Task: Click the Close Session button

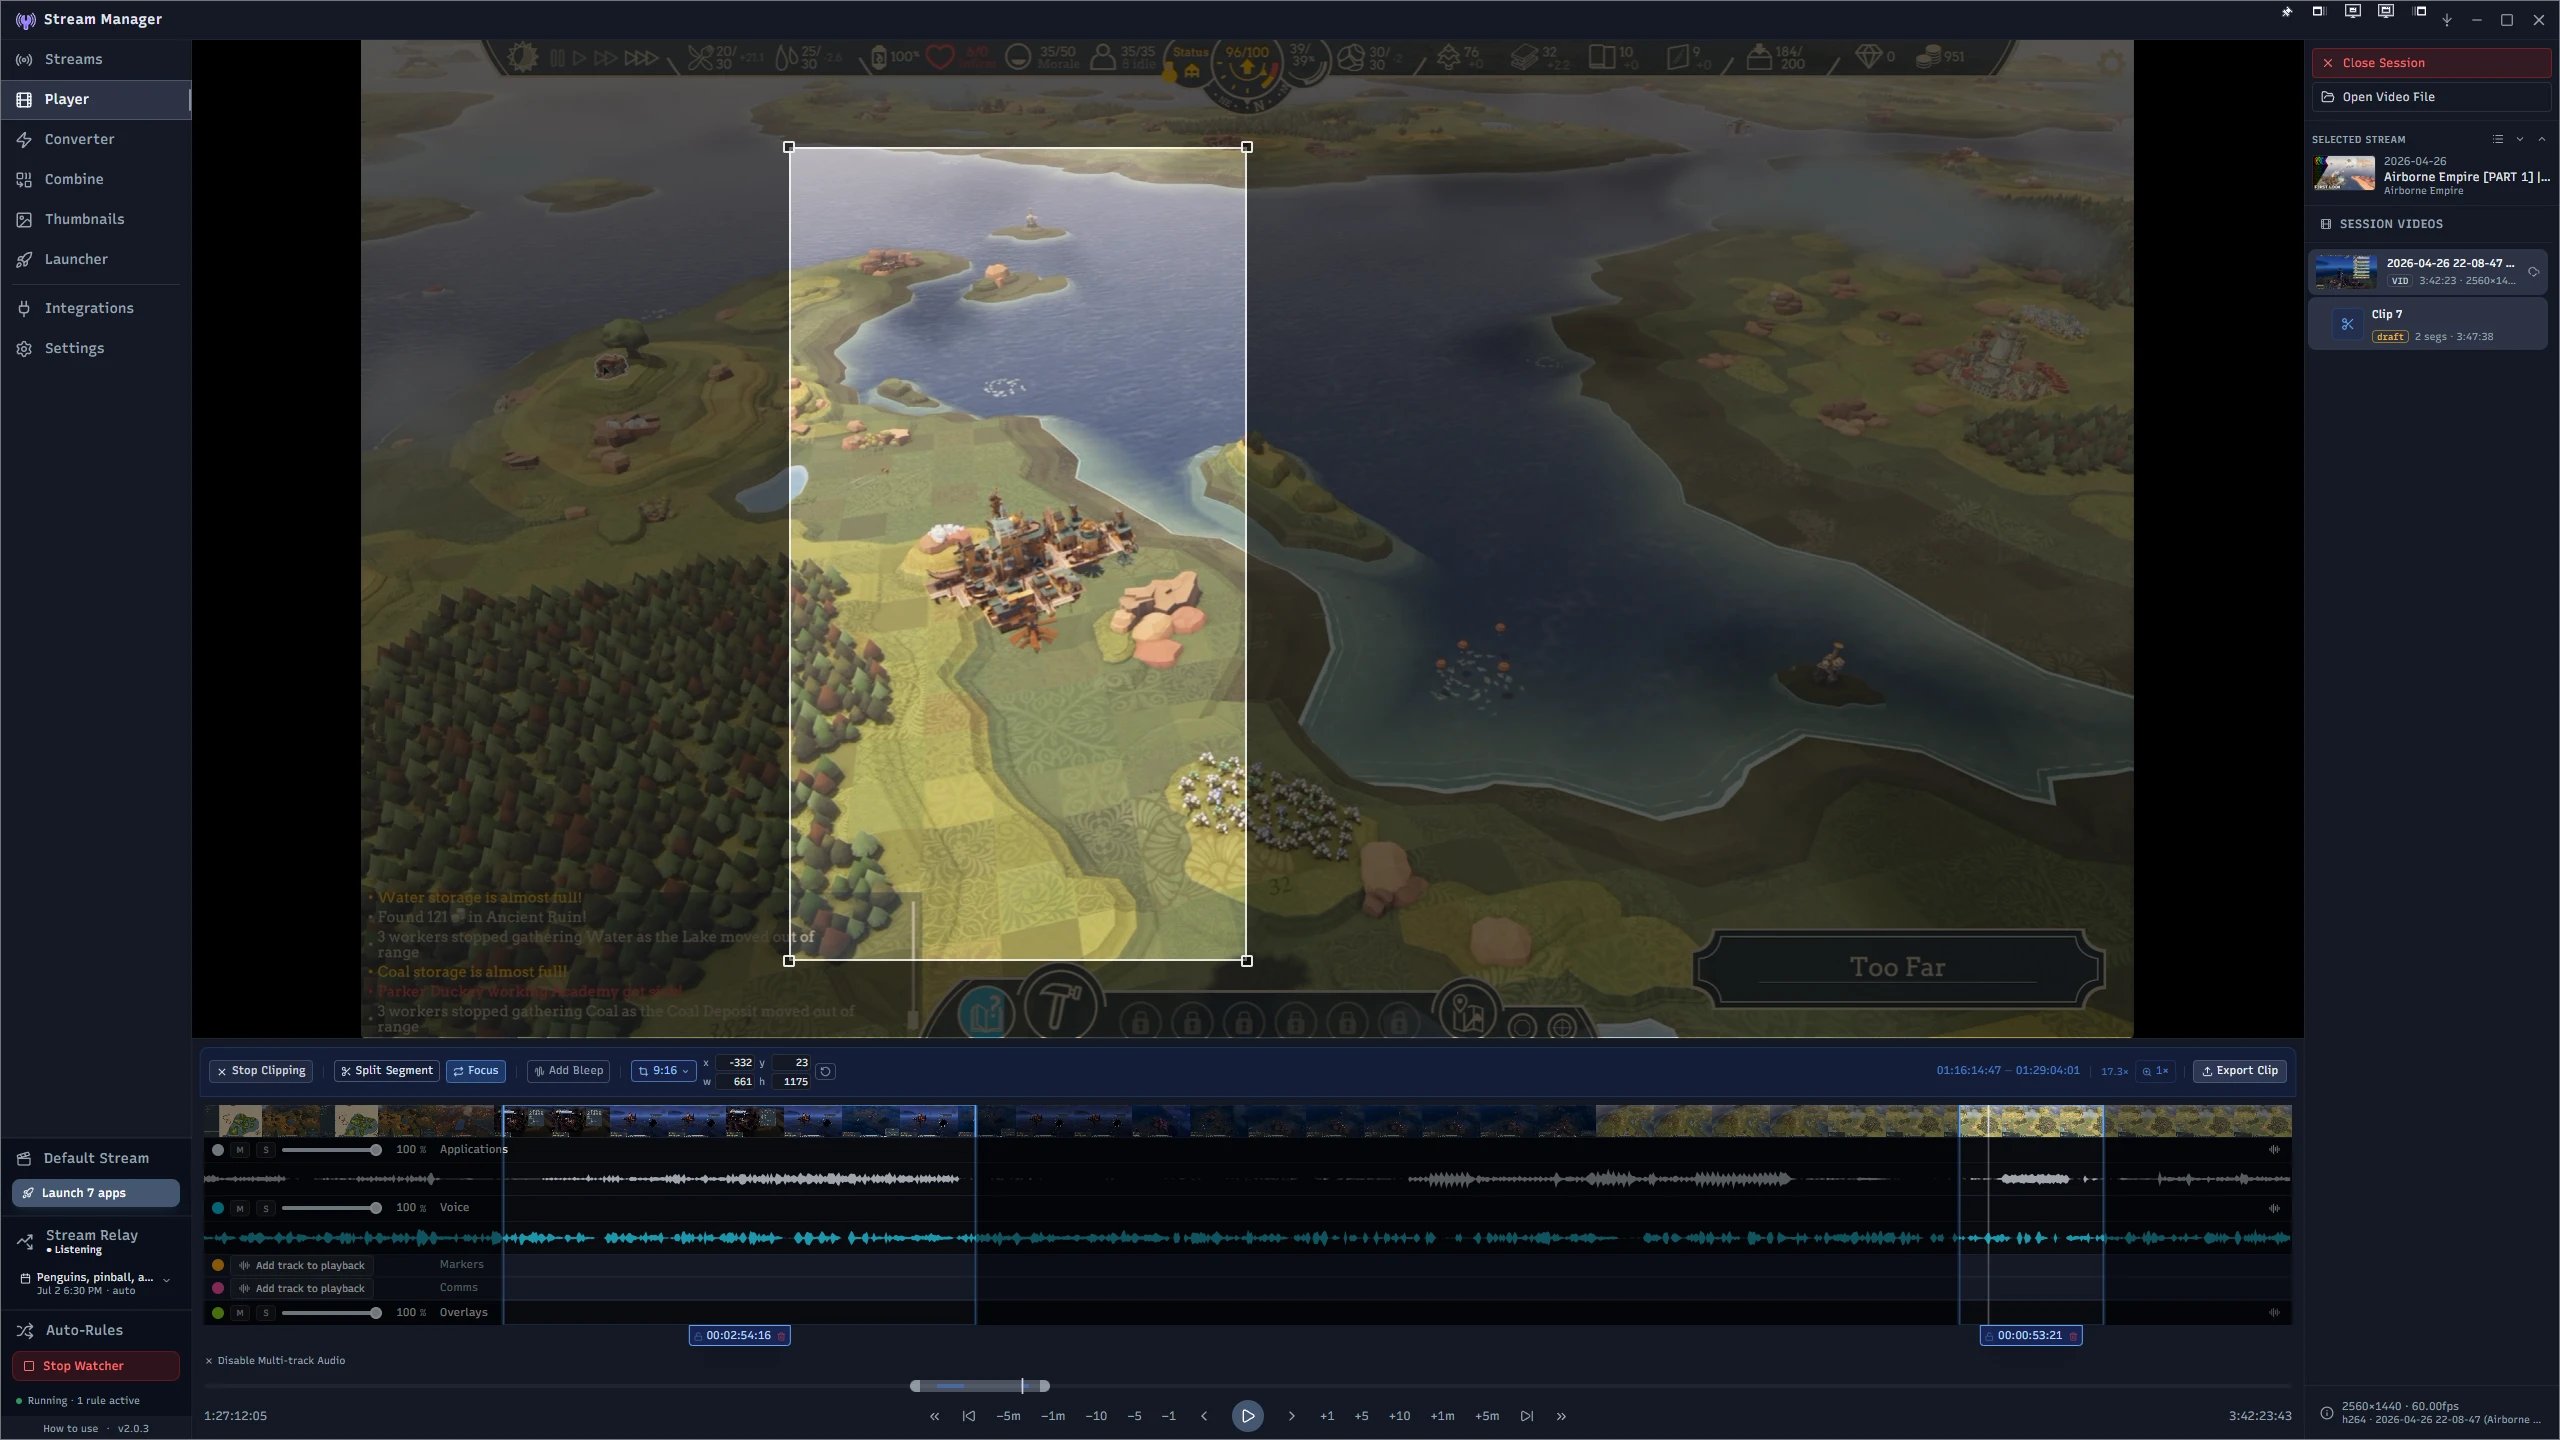Action: [x=2430, y=63]
